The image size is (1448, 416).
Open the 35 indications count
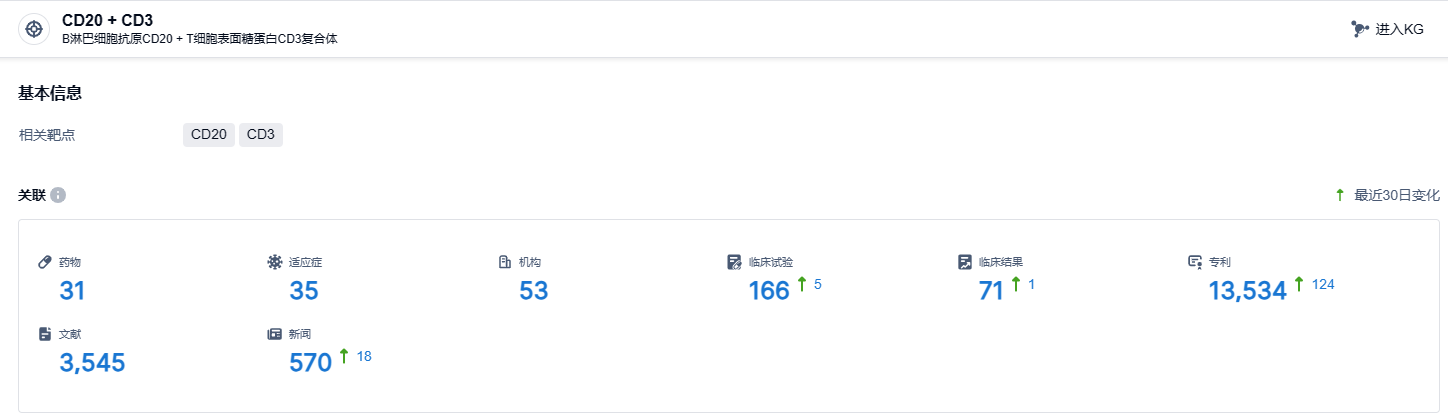303,291
